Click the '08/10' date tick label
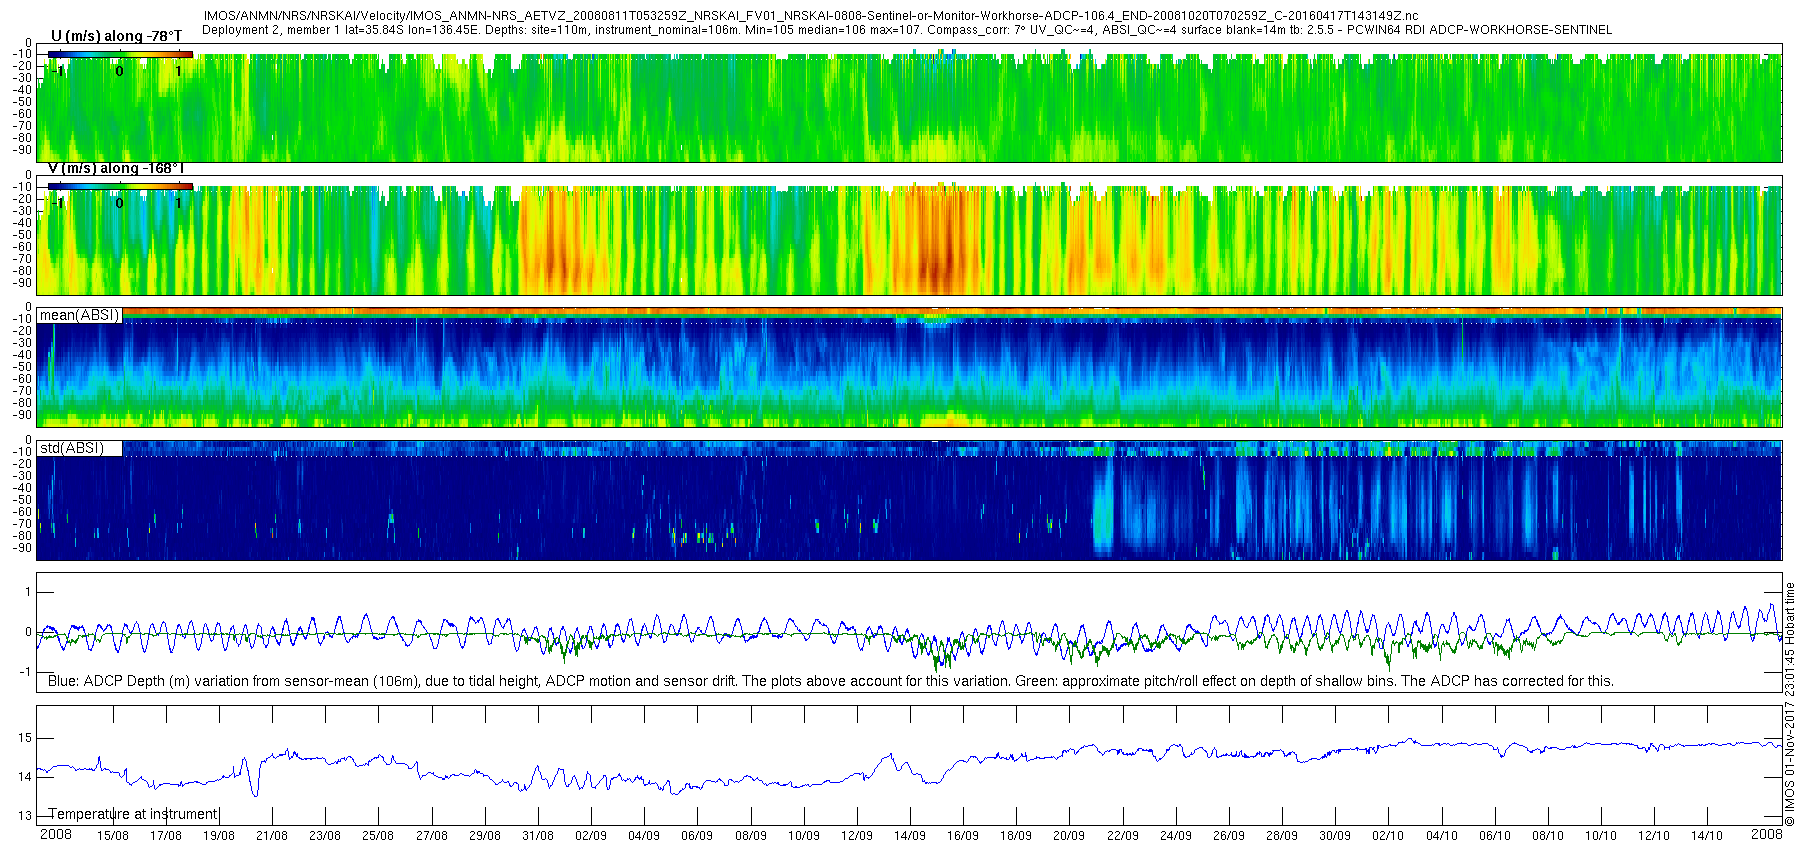Image resolution: width=1800 pixels, height=850 pixels. (x=1548, y=836)
